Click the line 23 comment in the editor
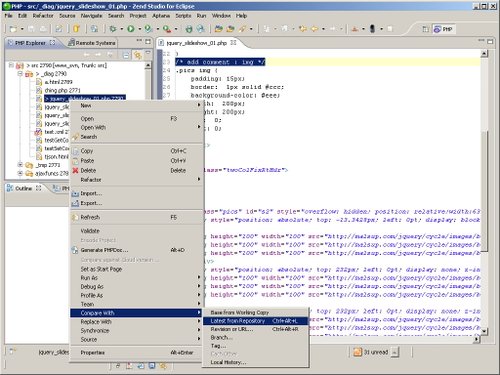 point(220,62)
